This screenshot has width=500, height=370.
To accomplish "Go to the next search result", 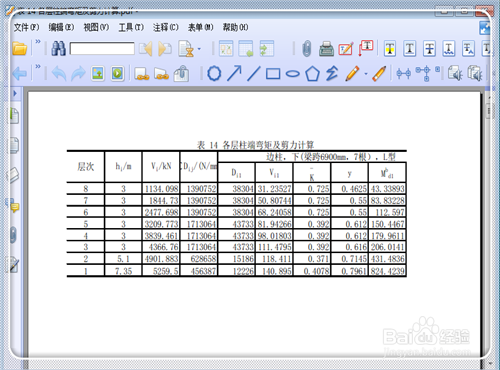I will tap(165, 49).
